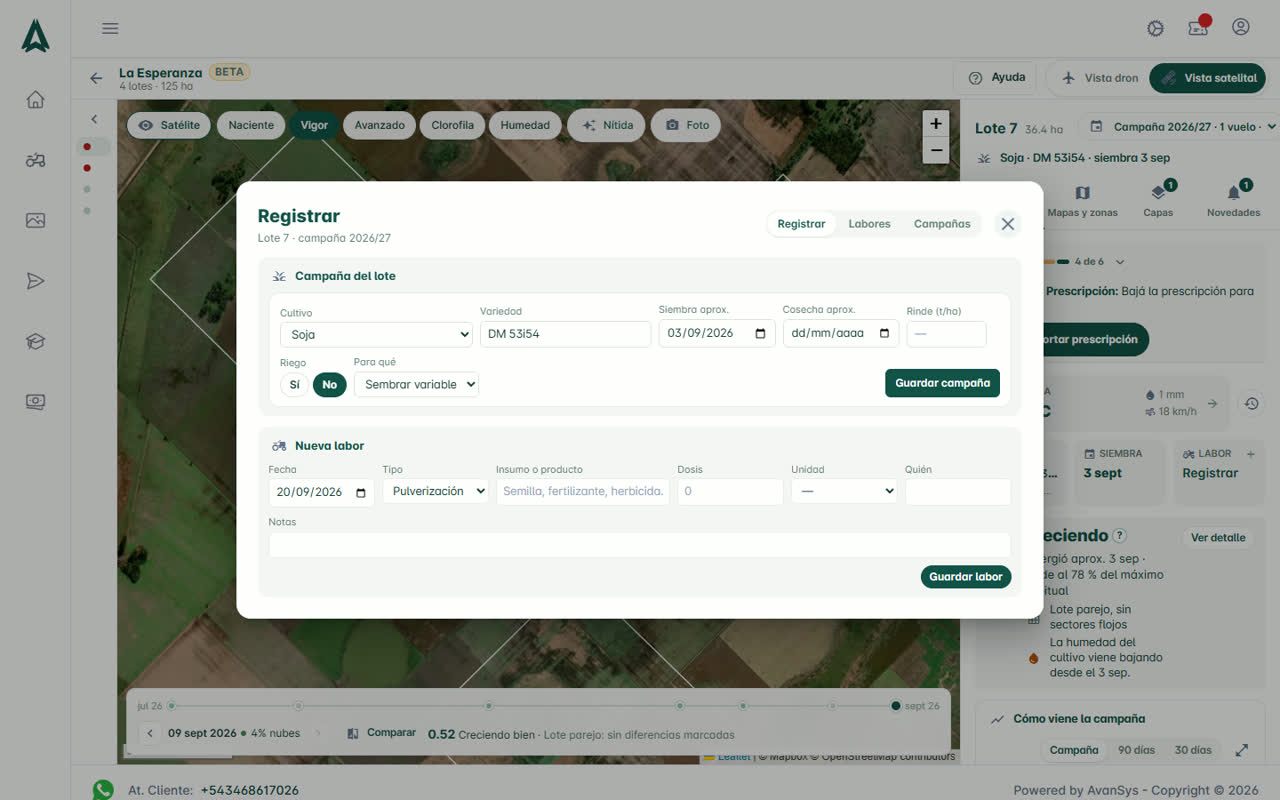Image resolution: width=1280 pixels, height=800 pixels.
Task: Open the settings gear icon
Action: click(1156, 28)
